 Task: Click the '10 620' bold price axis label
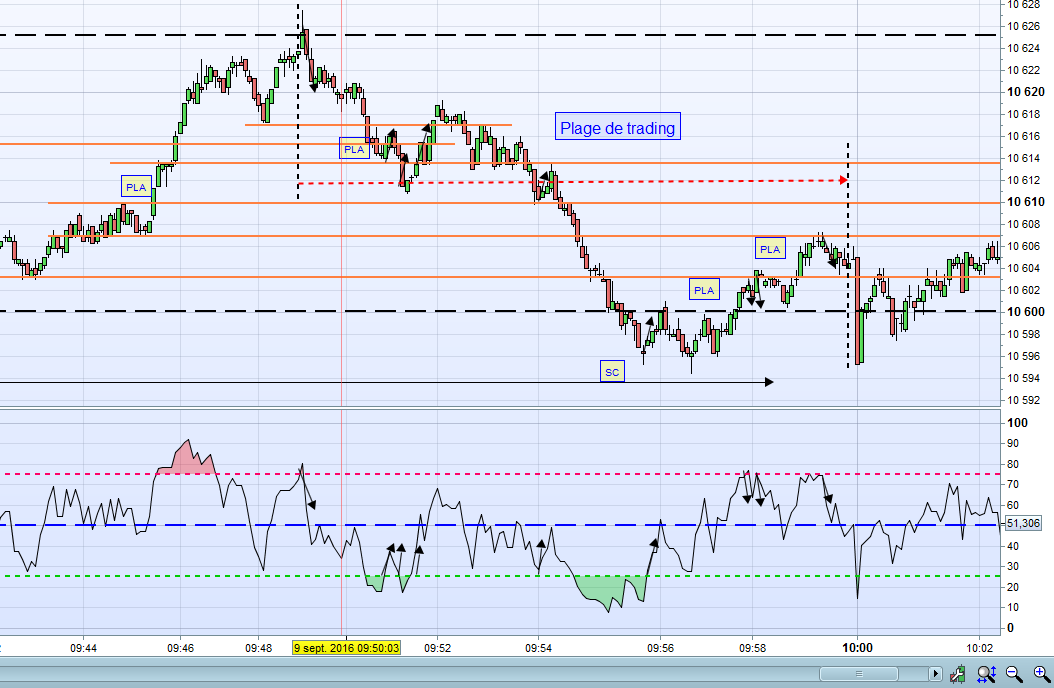1026,92
